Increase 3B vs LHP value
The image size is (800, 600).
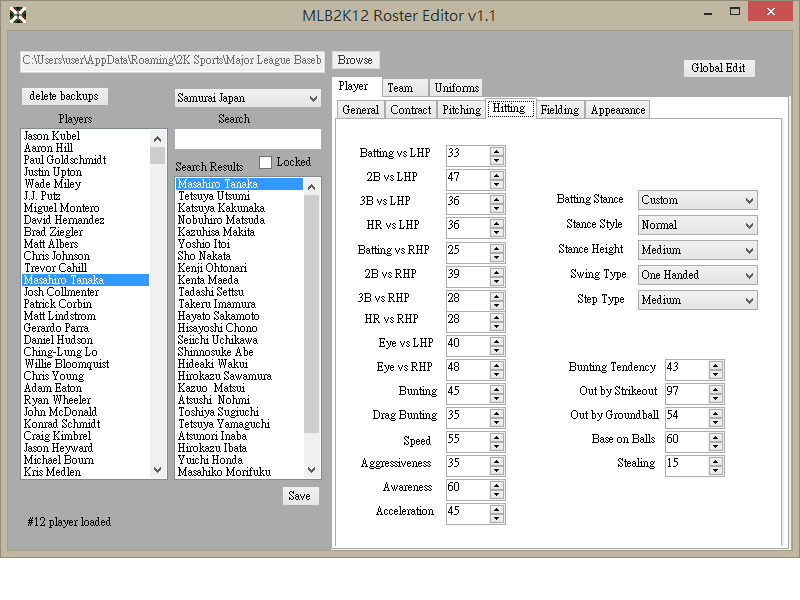496,199
